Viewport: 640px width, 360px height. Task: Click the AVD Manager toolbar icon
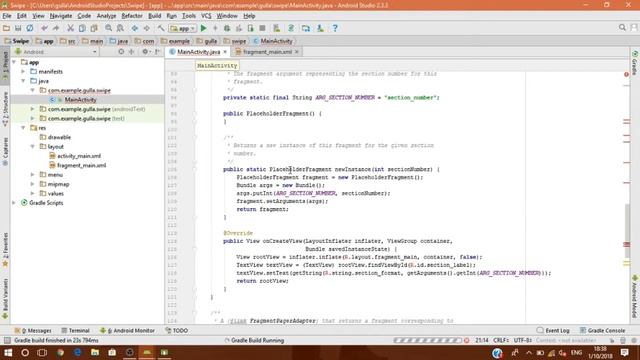coord(276,28)
